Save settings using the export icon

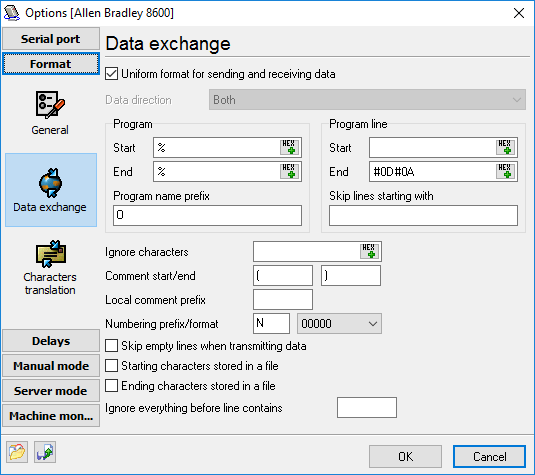(45, 452)
